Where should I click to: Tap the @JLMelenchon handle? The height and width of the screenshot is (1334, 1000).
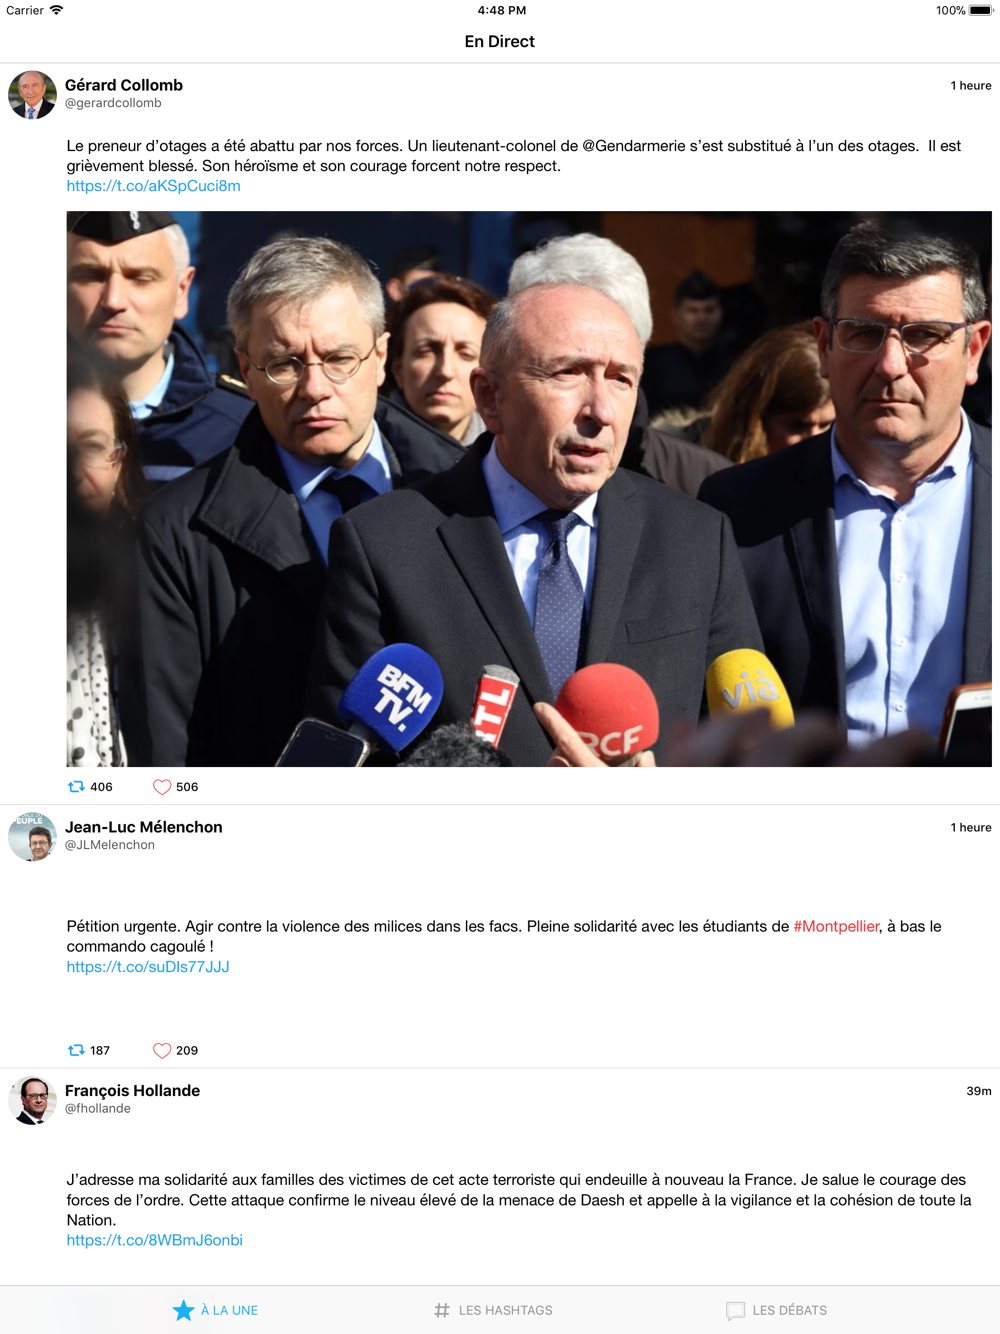(110, 845)
